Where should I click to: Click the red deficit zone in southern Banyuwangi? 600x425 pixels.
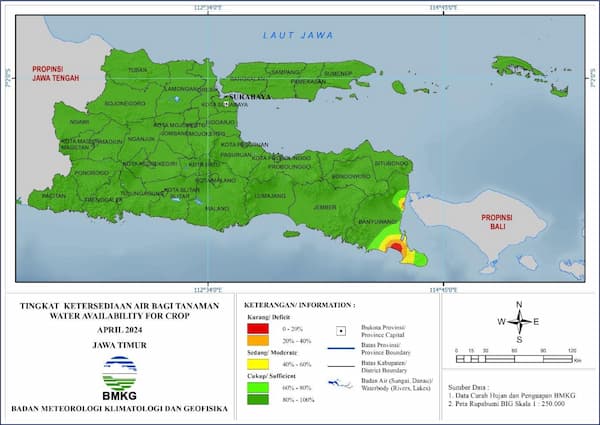(397, 246)
